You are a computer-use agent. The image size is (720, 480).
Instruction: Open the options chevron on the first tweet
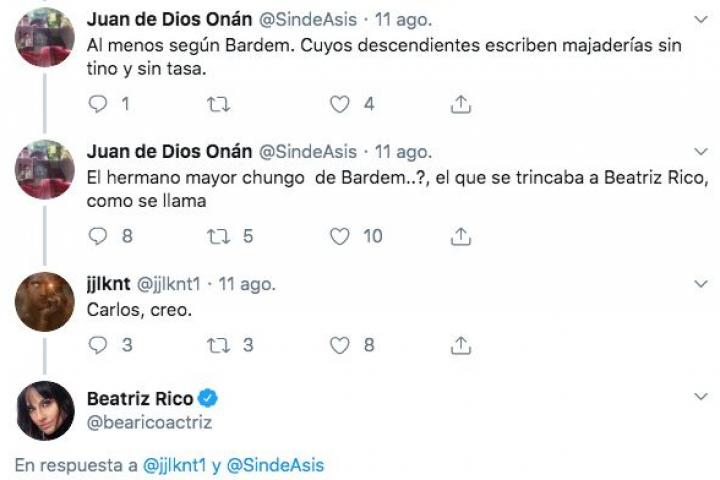[x=700, y=21]
